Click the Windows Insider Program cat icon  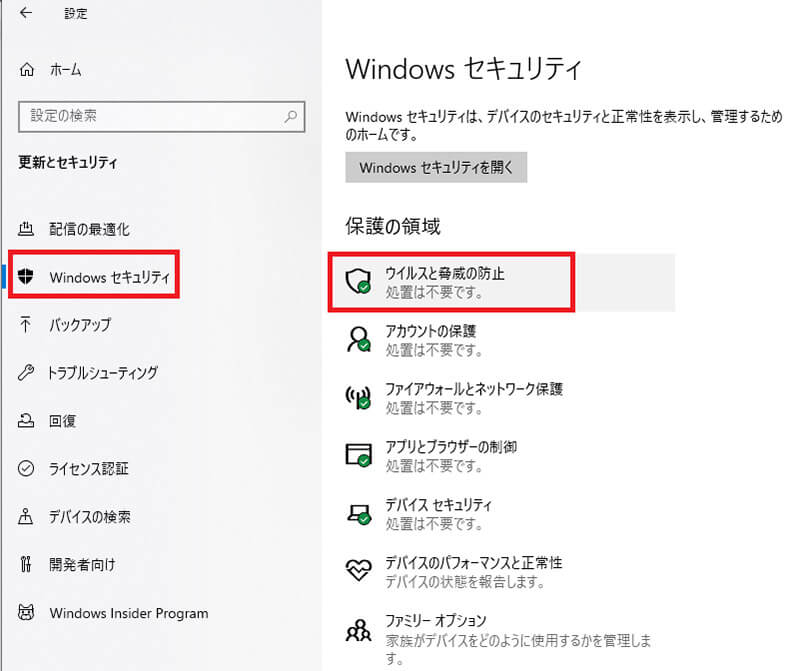click(26, 612)
